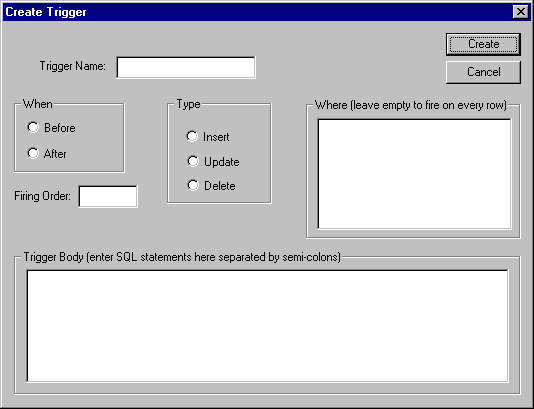This screenshot has width=534, height=409.
Task: Focus the Trigger Name text field
Action: tap(186, 67)
